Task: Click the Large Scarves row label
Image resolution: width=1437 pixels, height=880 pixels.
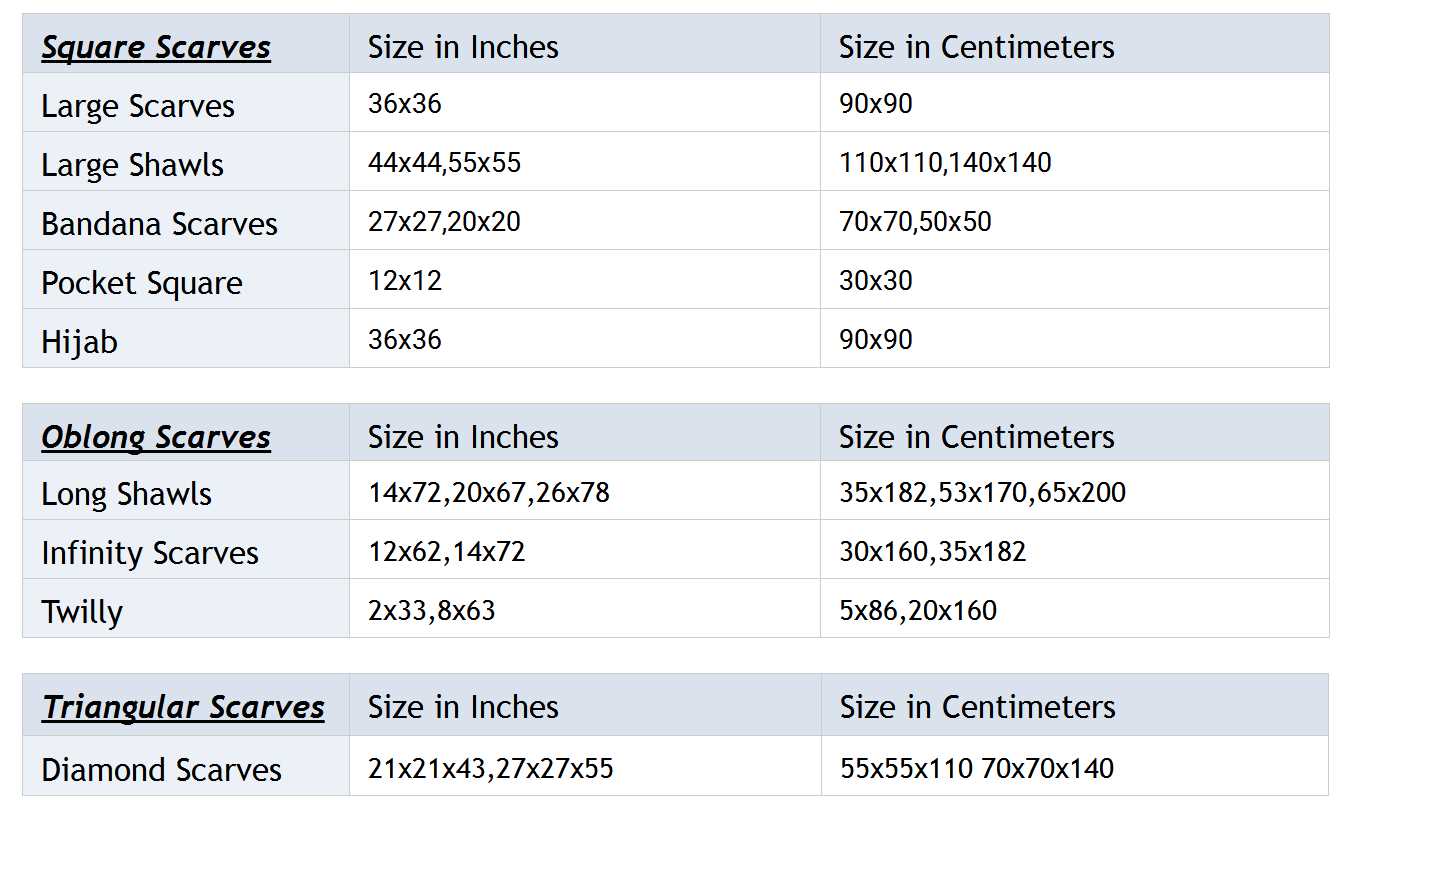Action: tap(138, 106)
